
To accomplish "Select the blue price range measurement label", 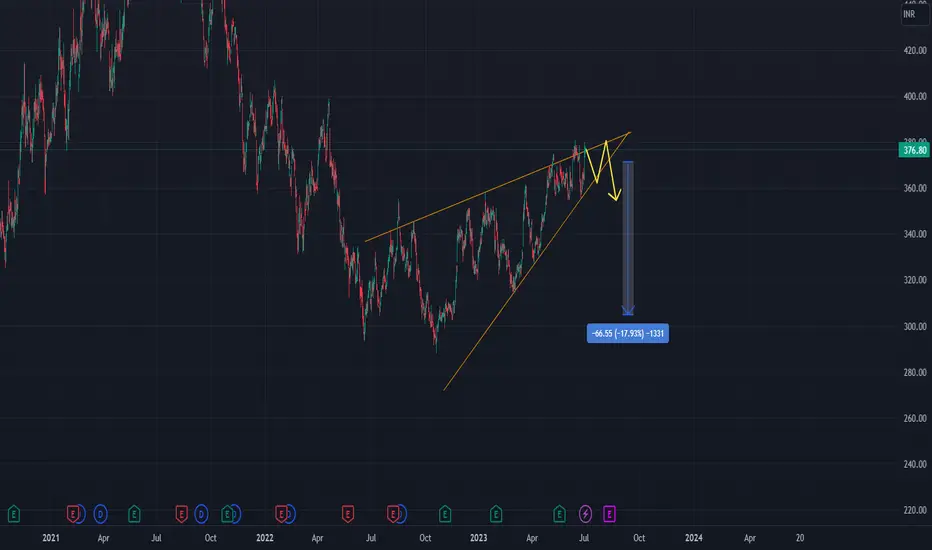I will 628,334.
